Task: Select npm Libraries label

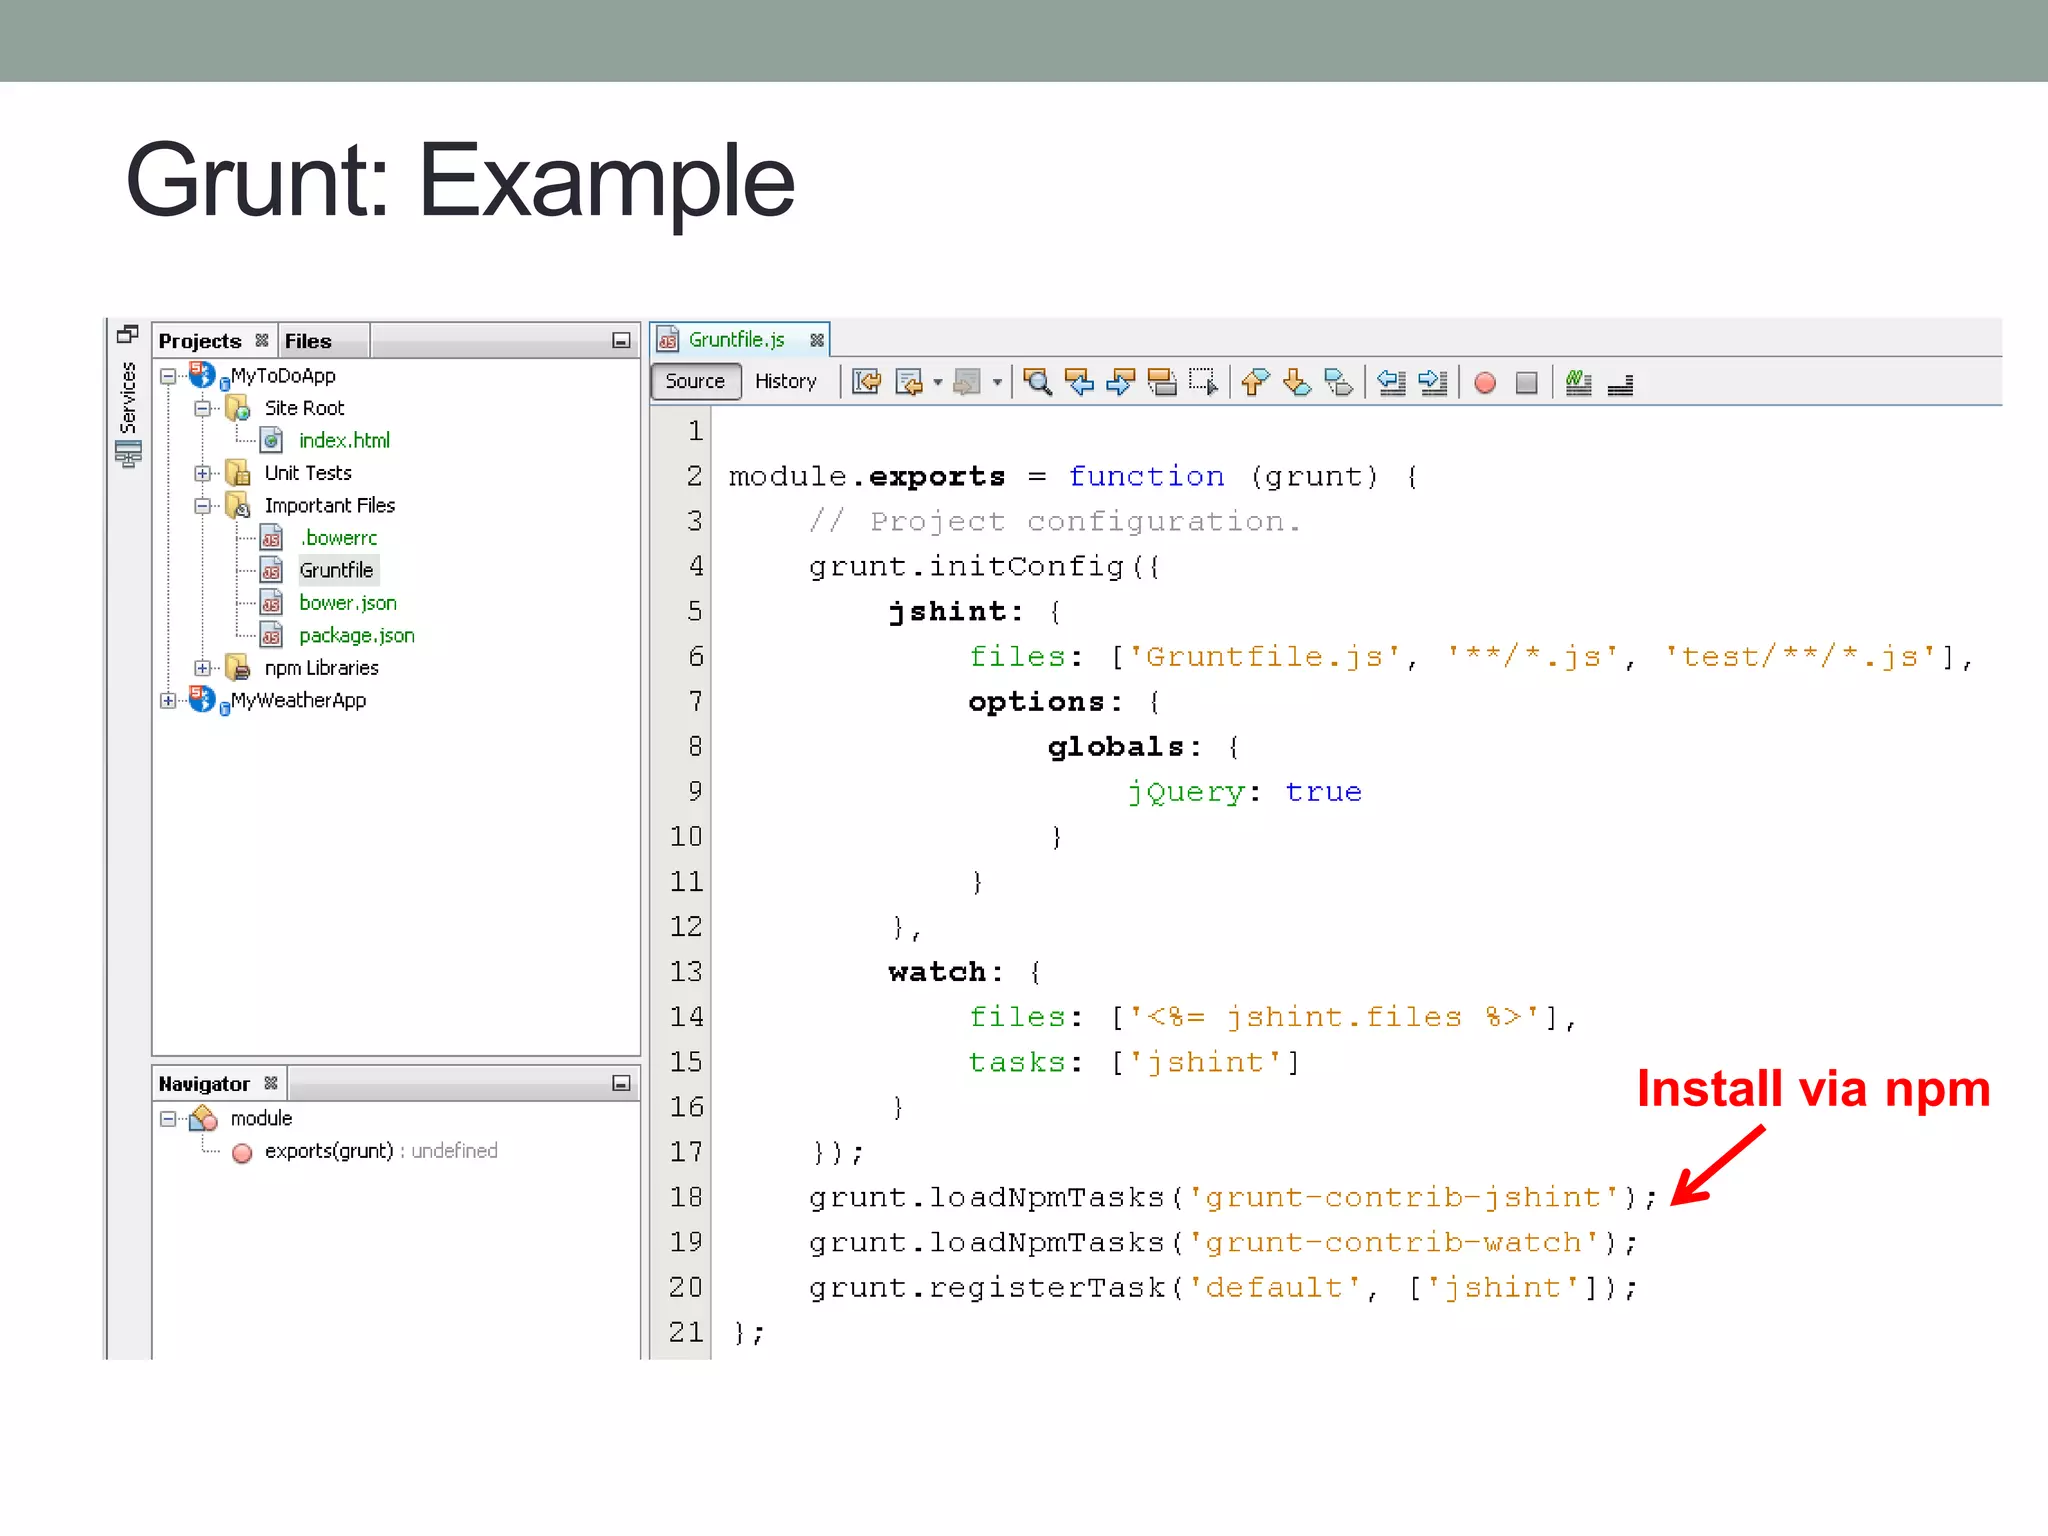Action: (x=321, y=668)
